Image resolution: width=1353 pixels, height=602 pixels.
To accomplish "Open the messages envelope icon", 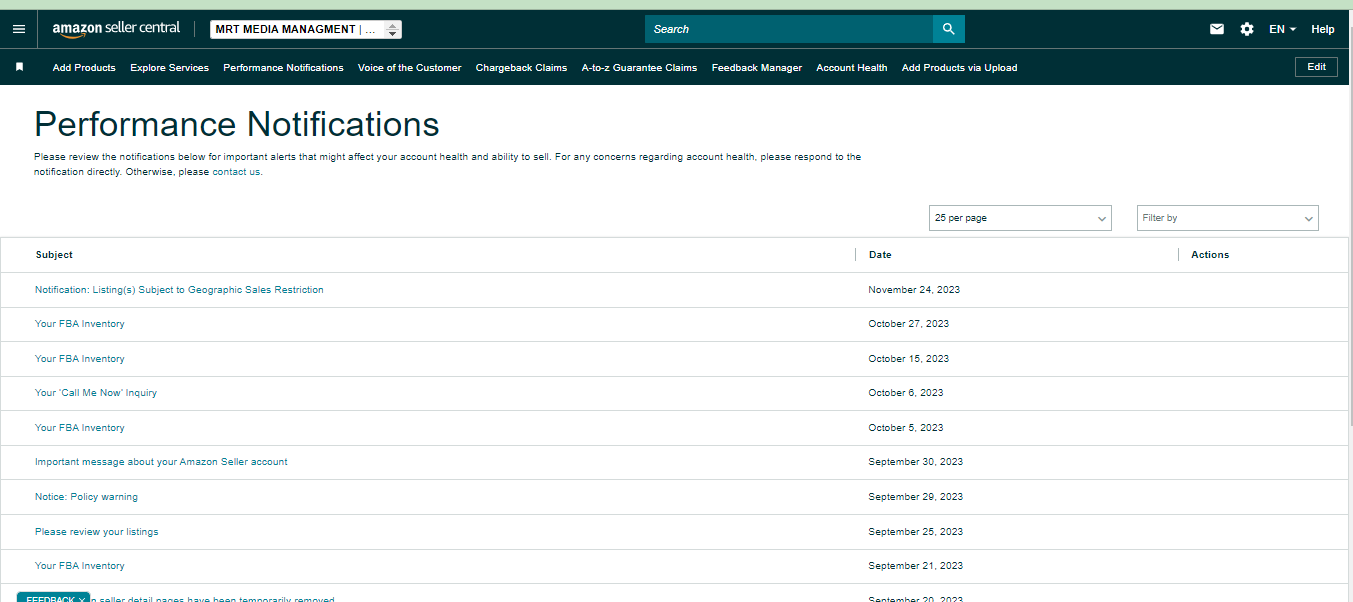I will coord(1217,29).
